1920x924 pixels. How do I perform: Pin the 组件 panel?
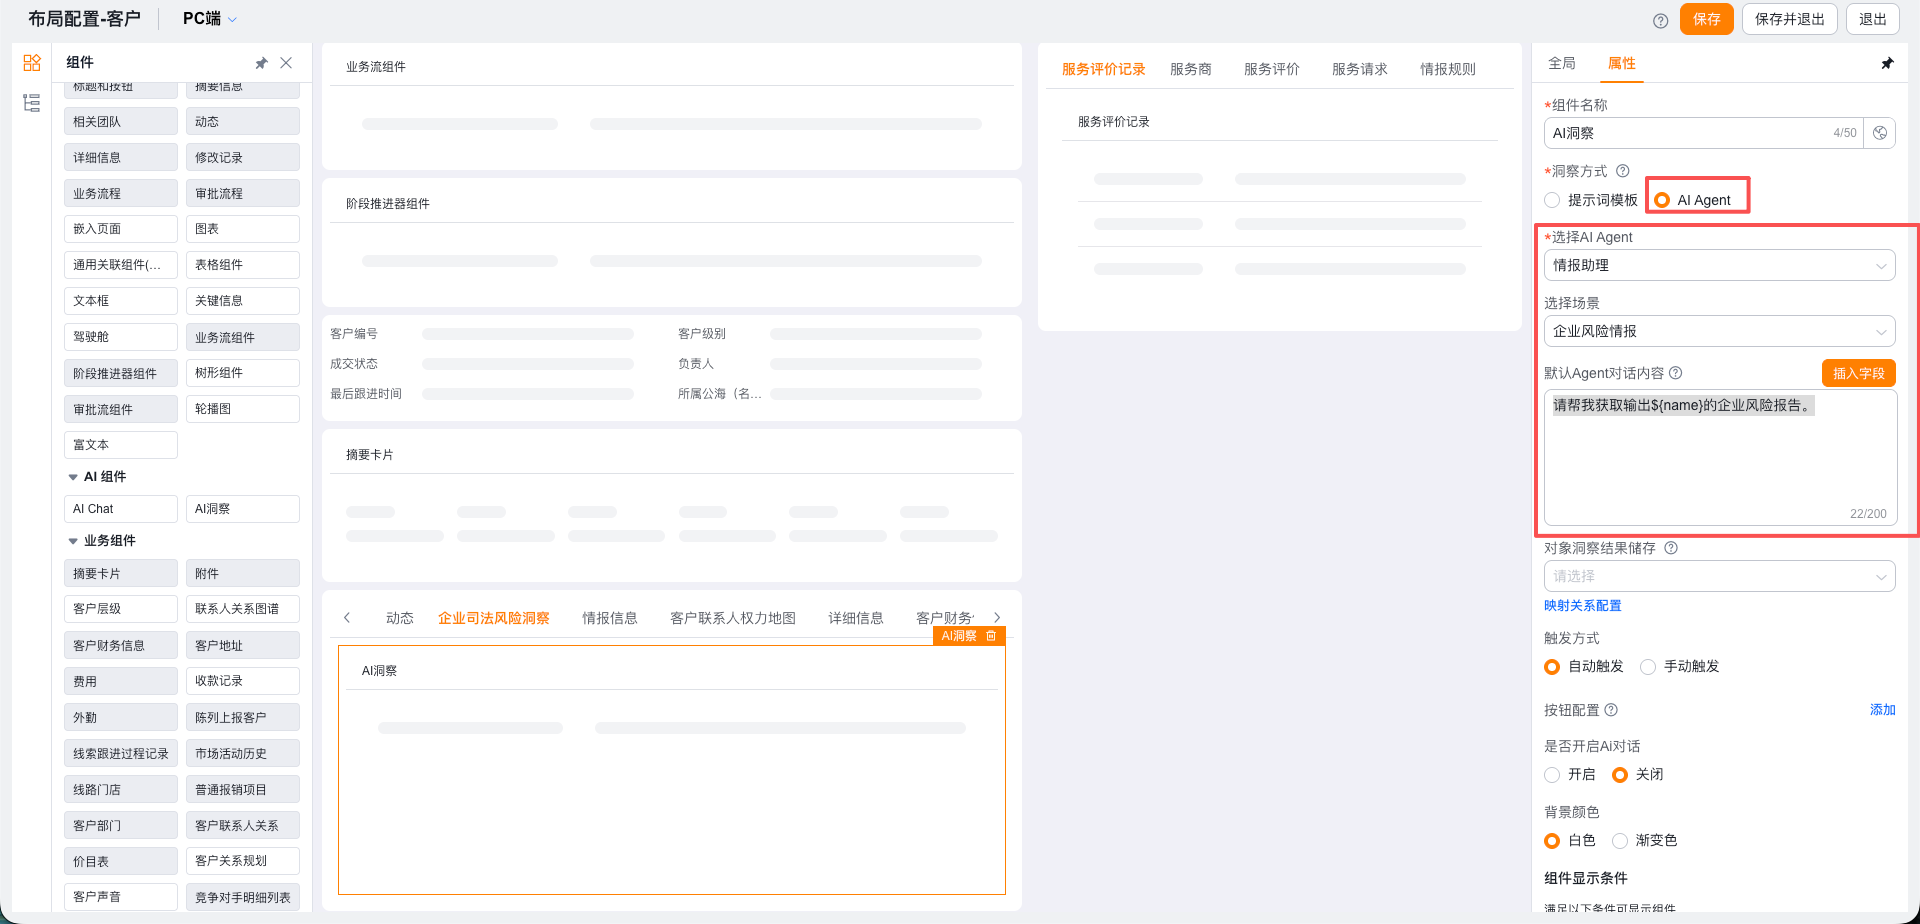(261, 63)
